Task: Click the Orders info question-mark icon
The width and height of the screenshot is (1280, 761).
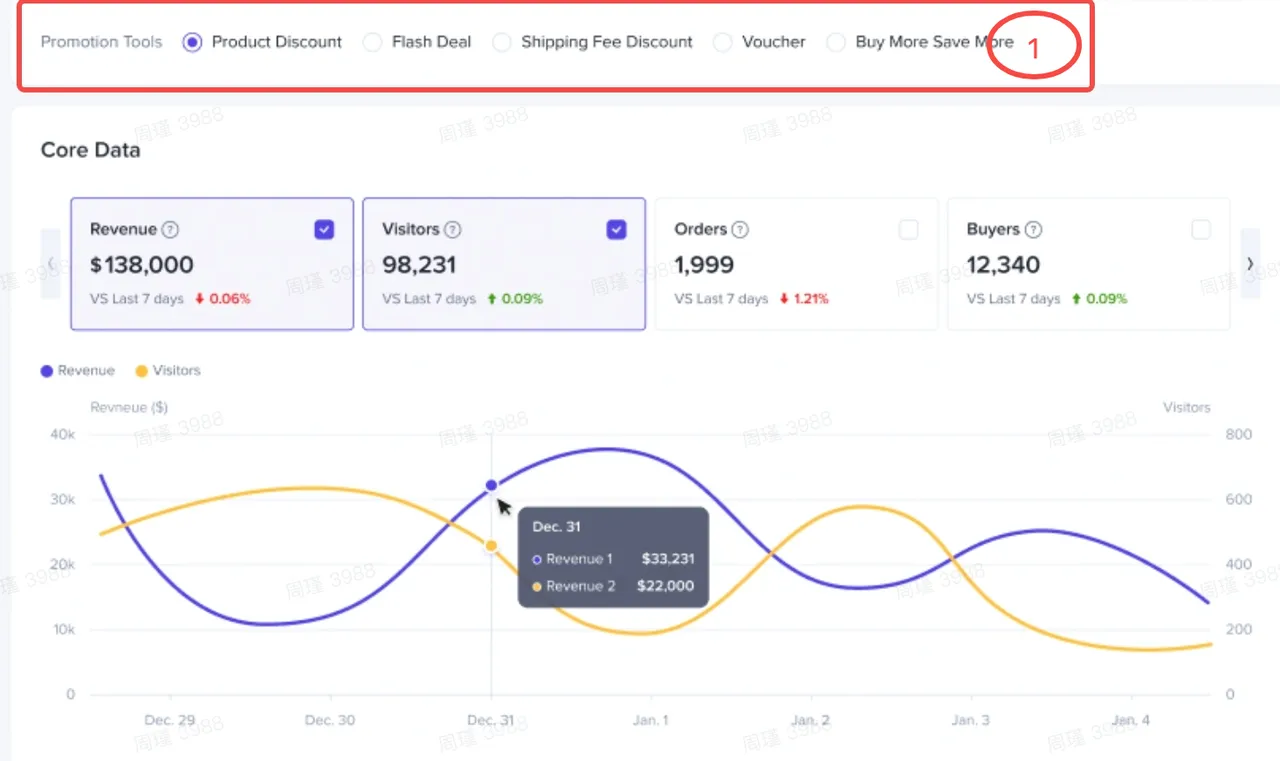Action: click(x=740, y=229)
